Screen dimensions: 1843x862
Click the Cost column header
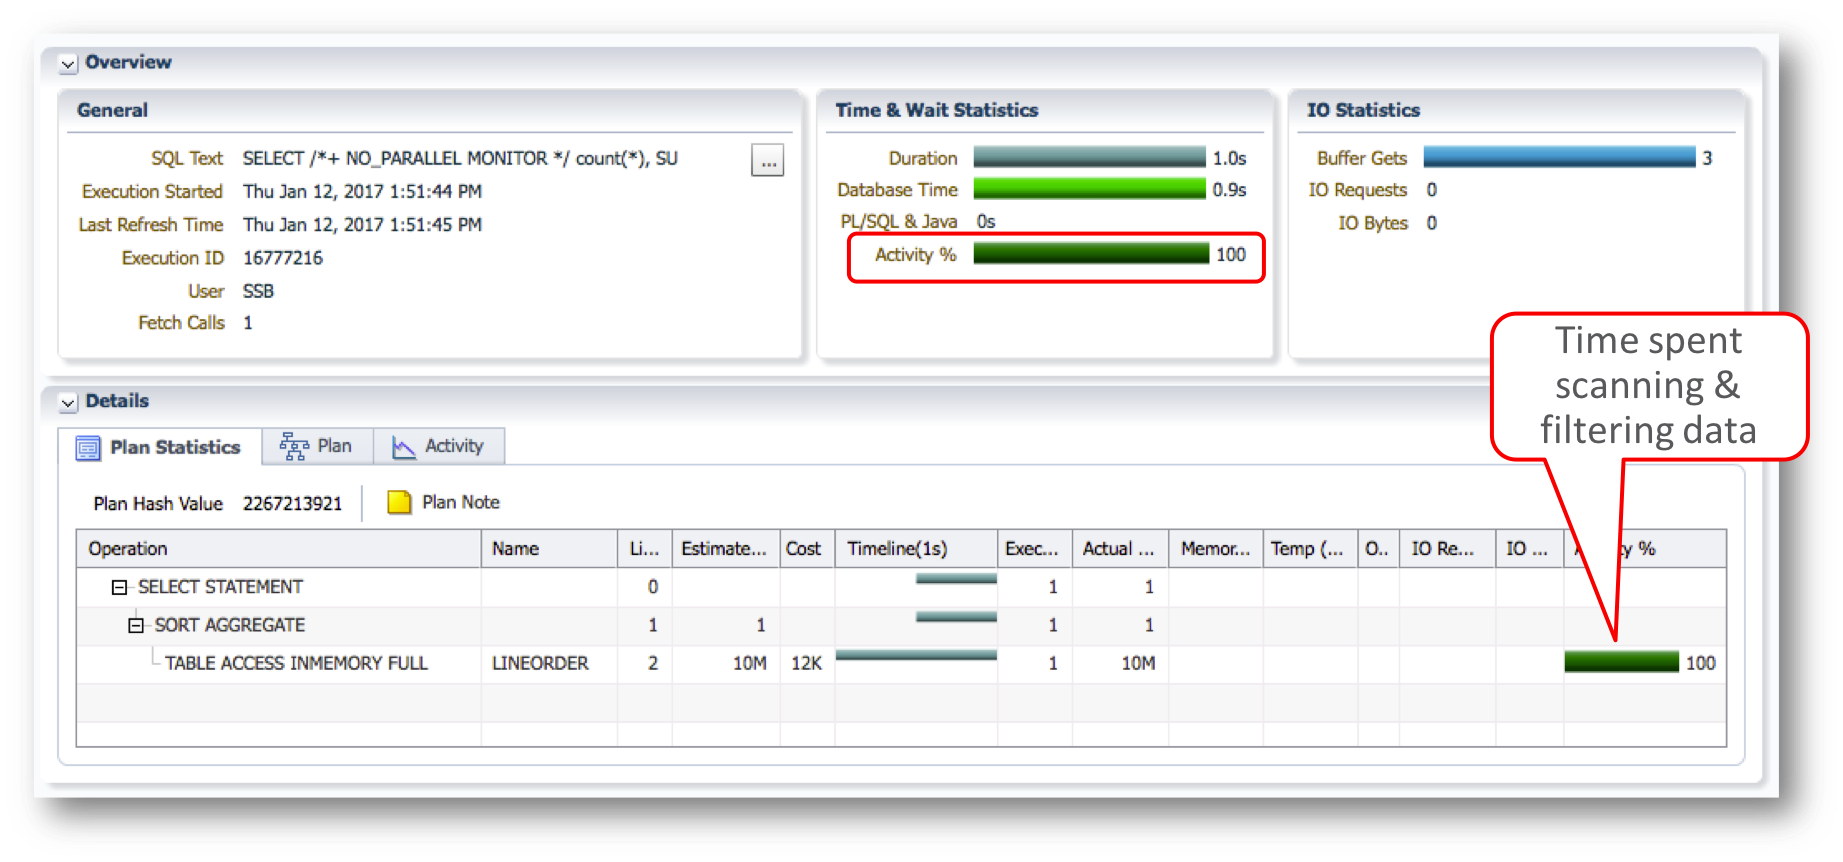click(807, 549)
